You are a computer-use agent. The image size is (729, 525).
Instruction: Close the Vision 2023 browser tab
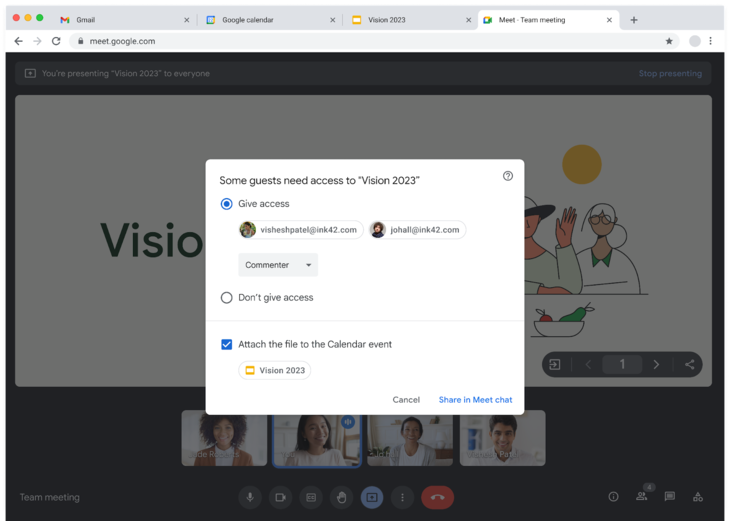(468, 20)
